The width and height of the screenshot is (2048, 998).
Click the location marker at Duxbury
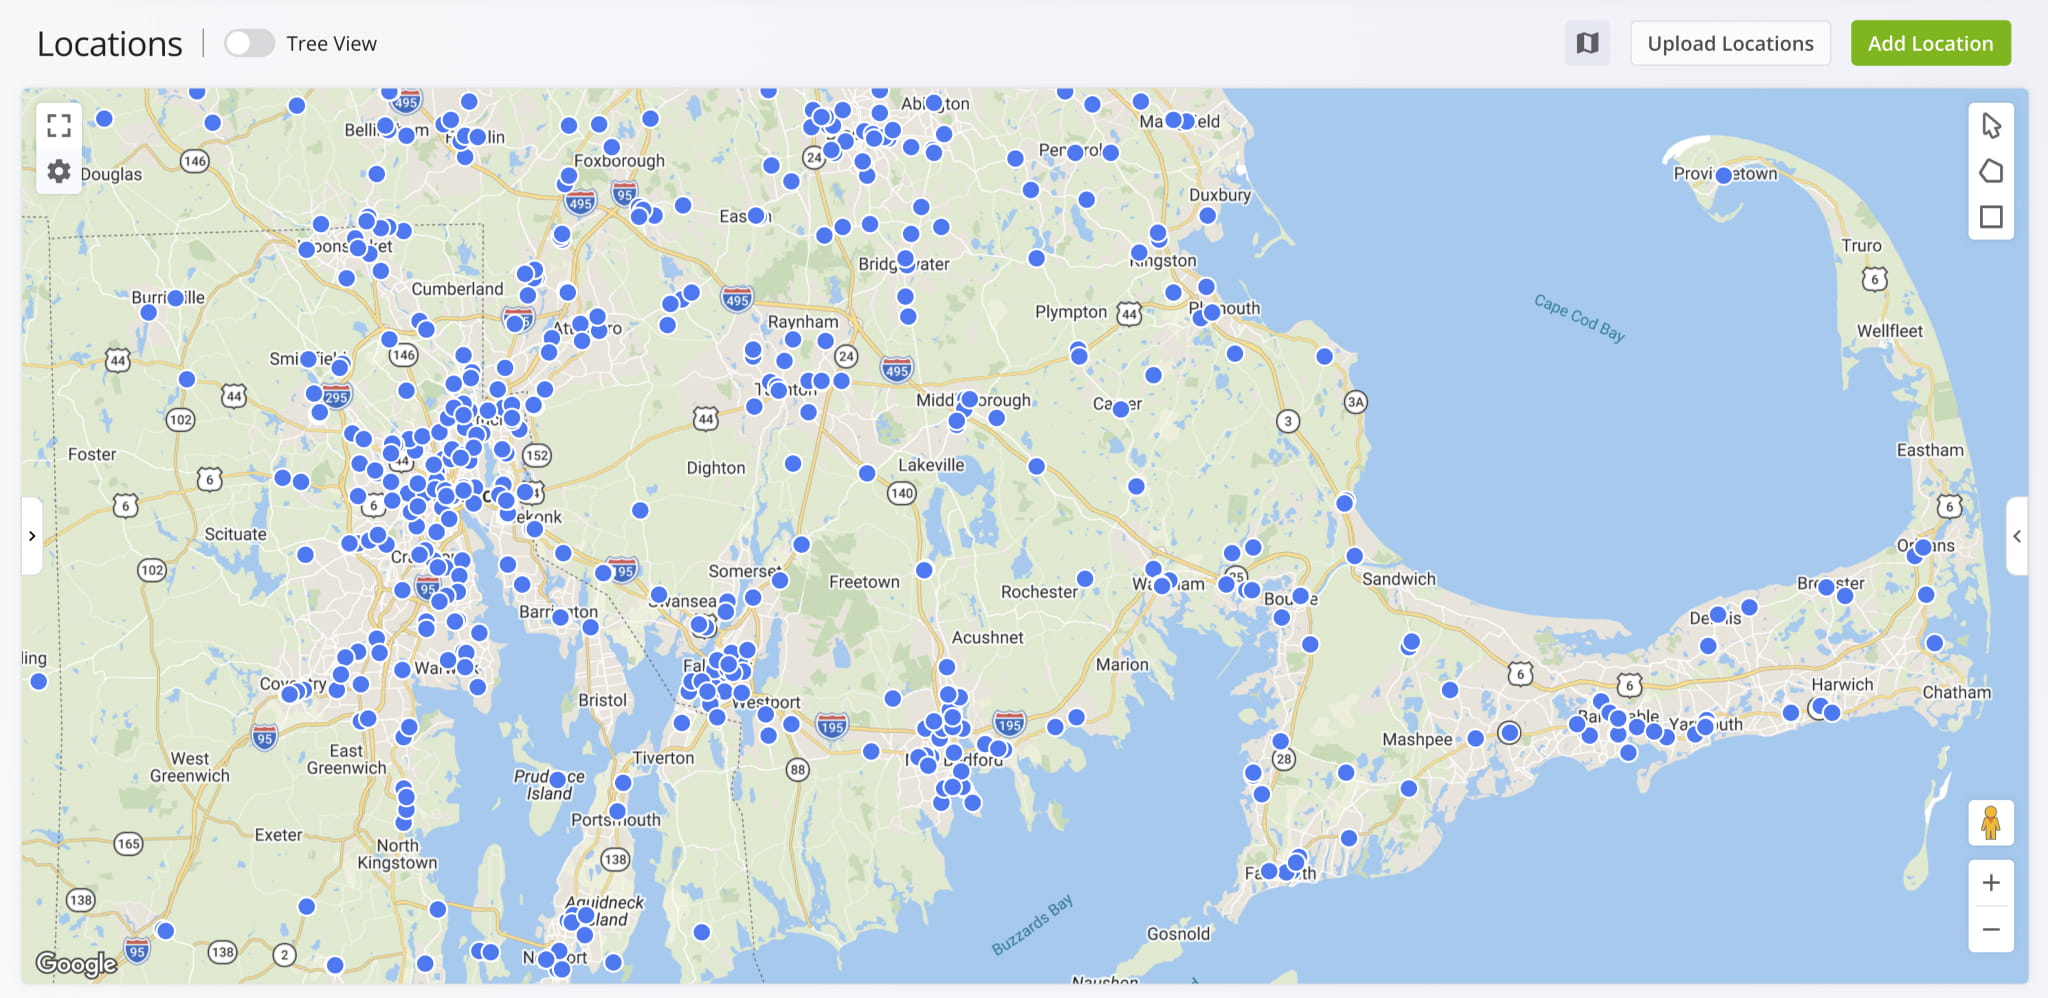coord(1207,215)
